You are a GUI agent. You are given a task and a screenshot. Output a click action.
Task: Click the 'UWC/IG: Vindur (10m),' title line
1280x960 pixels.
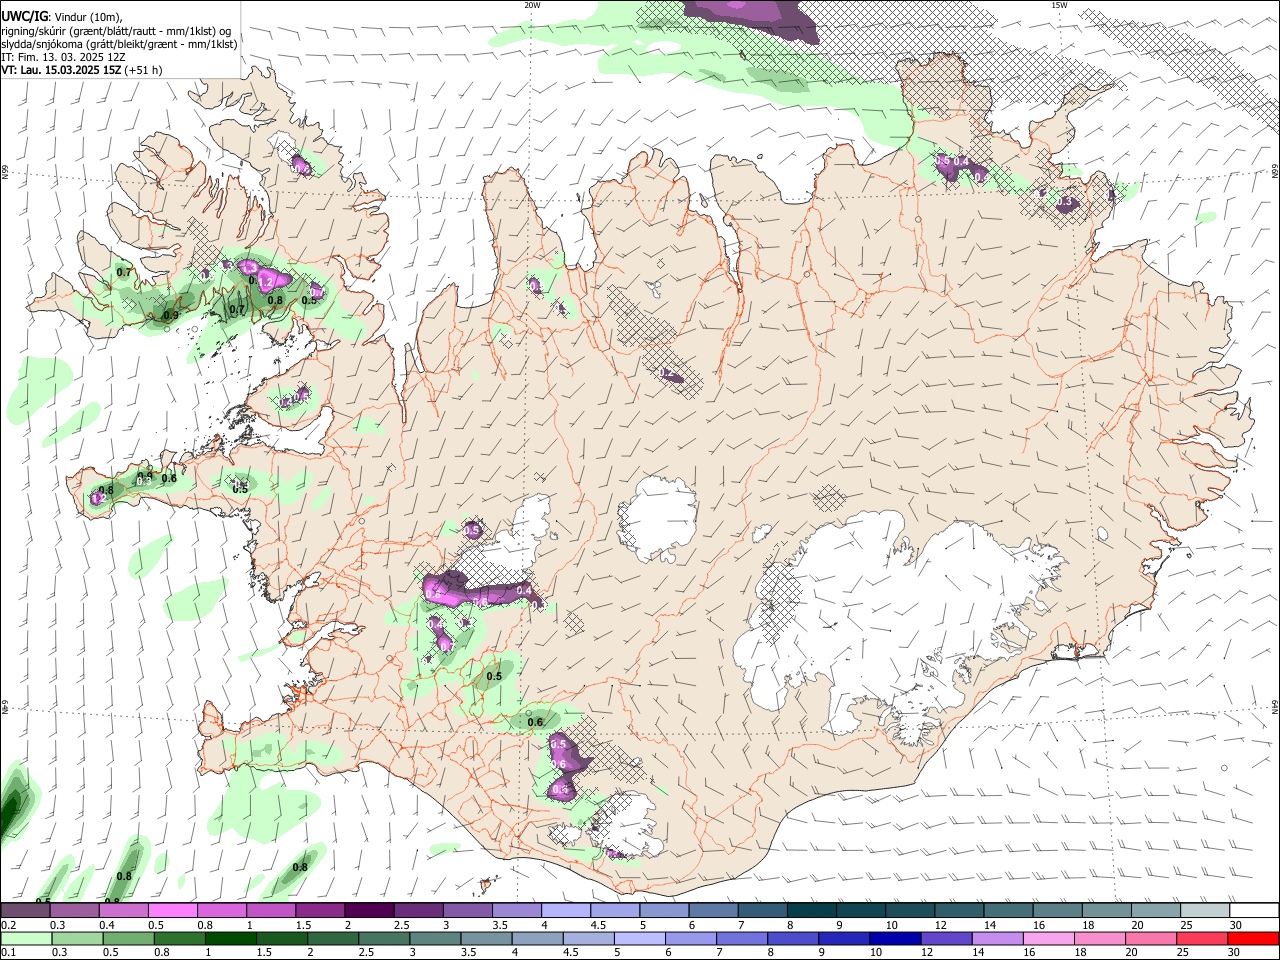click(62, 16)
